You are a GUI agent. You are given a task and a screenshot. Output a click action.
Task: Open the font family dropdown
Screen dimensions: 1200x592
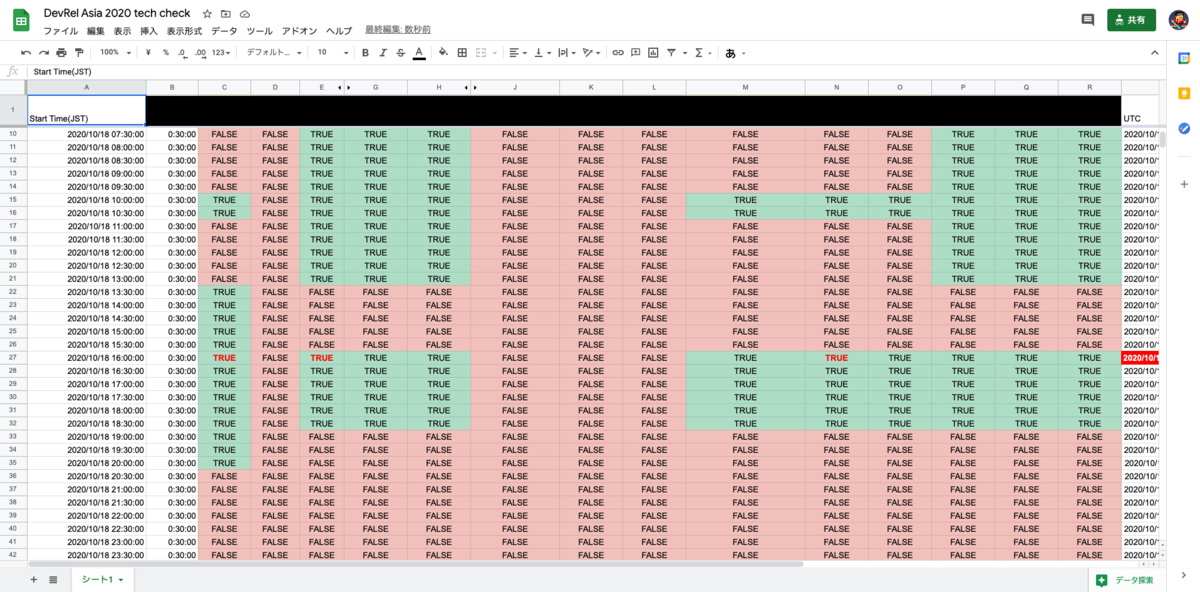point(273,52)
